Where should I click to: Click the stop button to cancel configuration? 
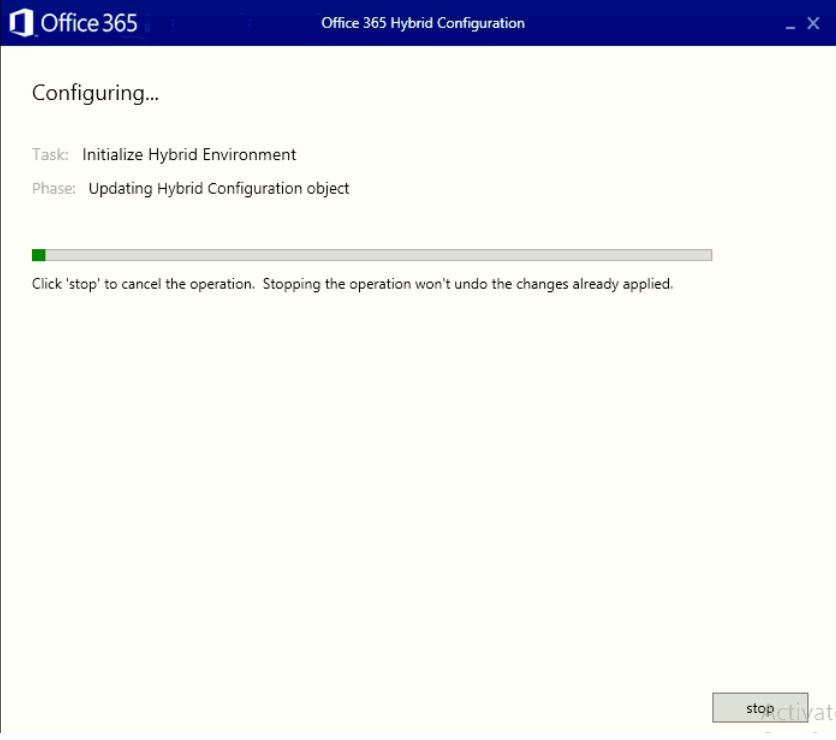click(x=760, y=707)
